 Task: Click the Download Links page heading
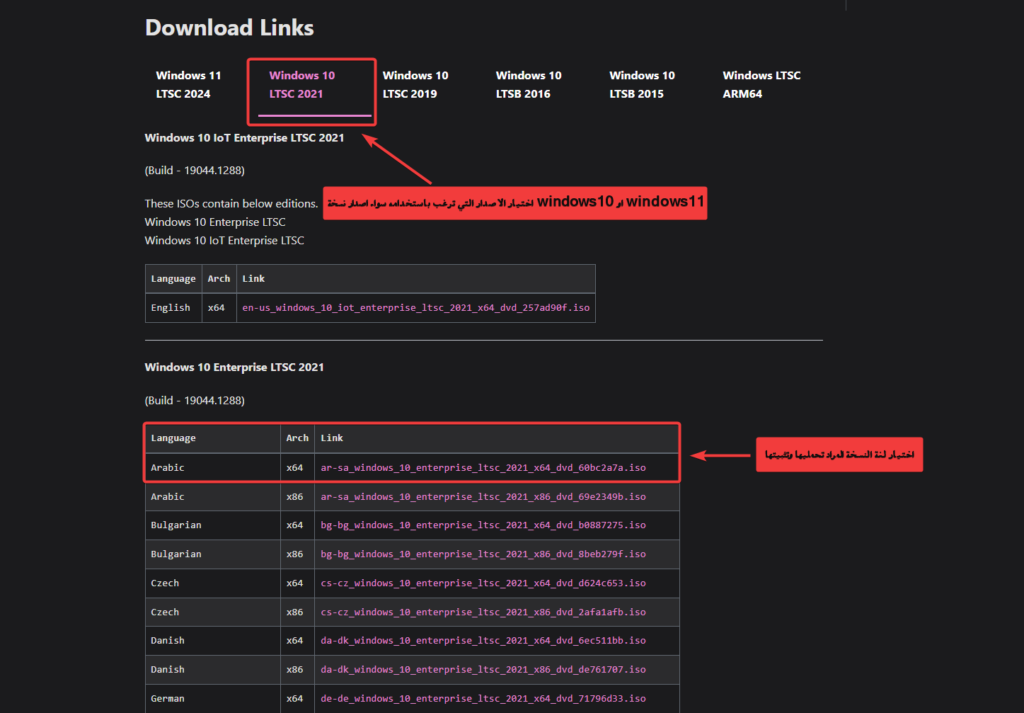(229, 28)
